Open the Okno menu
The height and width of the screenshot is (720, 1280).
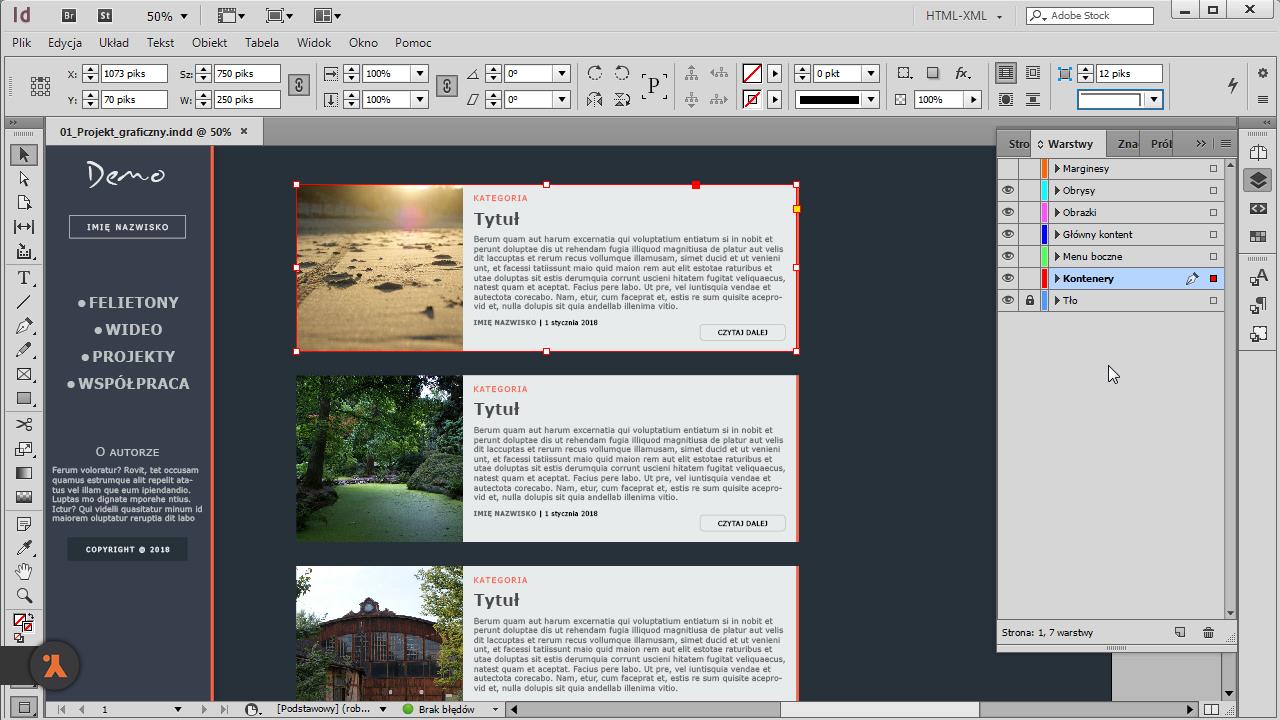363,43
